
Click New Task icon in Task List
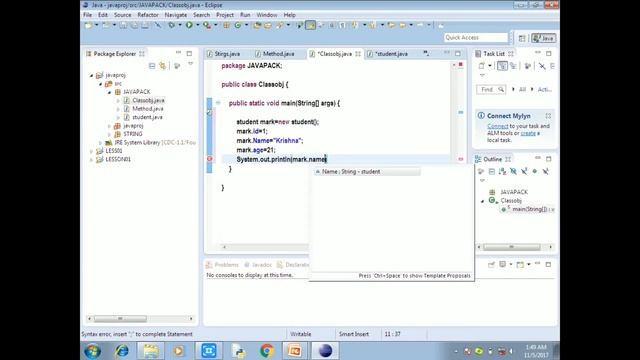(x=482, y=66)
